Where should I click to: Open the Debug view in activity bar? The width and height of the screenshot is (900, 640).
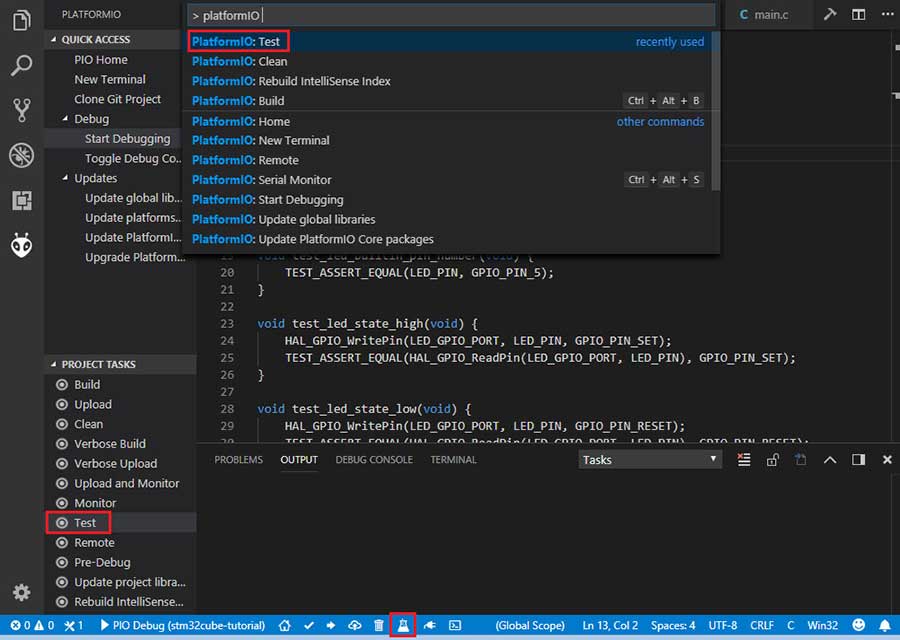click(x=21, y=155)
